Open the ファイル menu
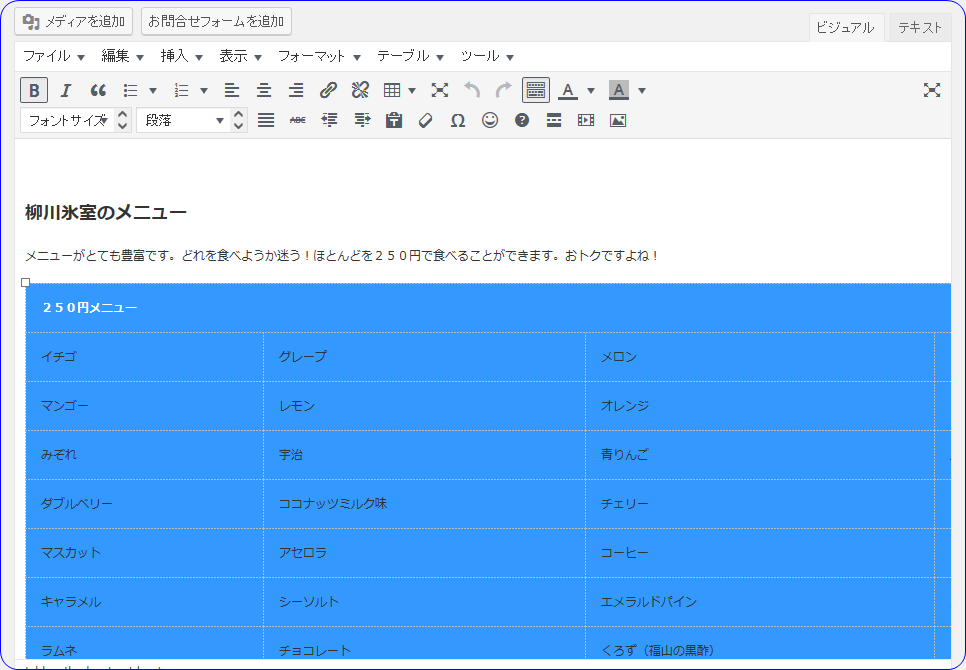The height and width of the screenshot is (670, 966). [54, 56]
